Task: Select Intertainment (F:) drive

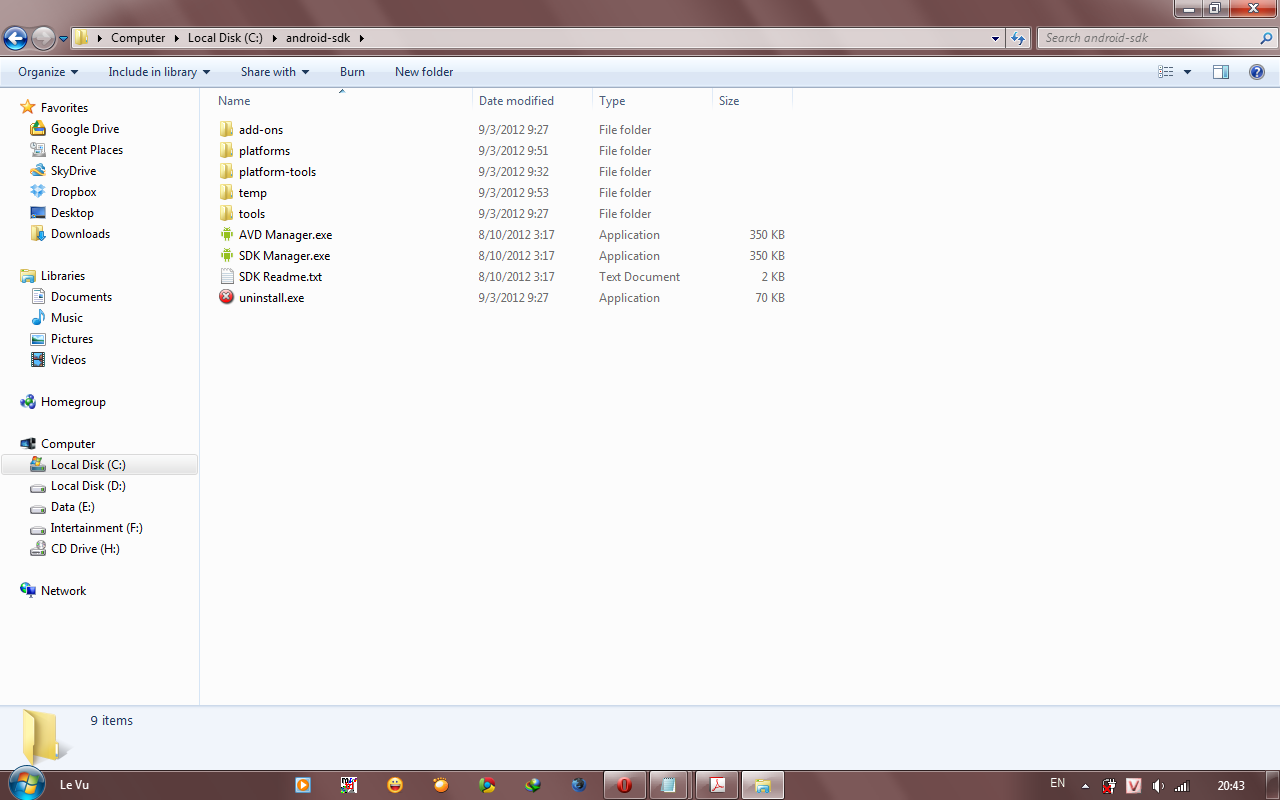Action: [x=97, y=528]
